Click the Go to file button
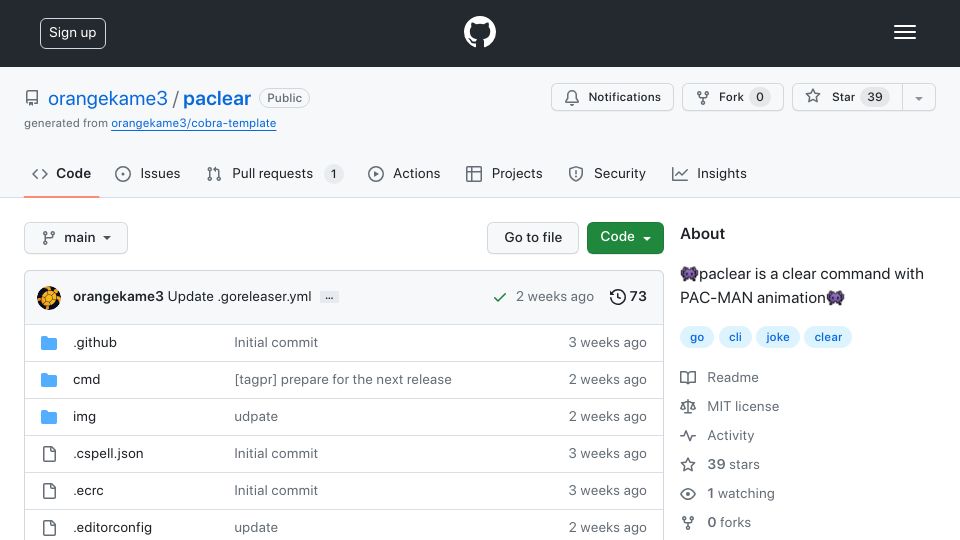Viewport: 960px width, 540px height. [x=533, y=238]
